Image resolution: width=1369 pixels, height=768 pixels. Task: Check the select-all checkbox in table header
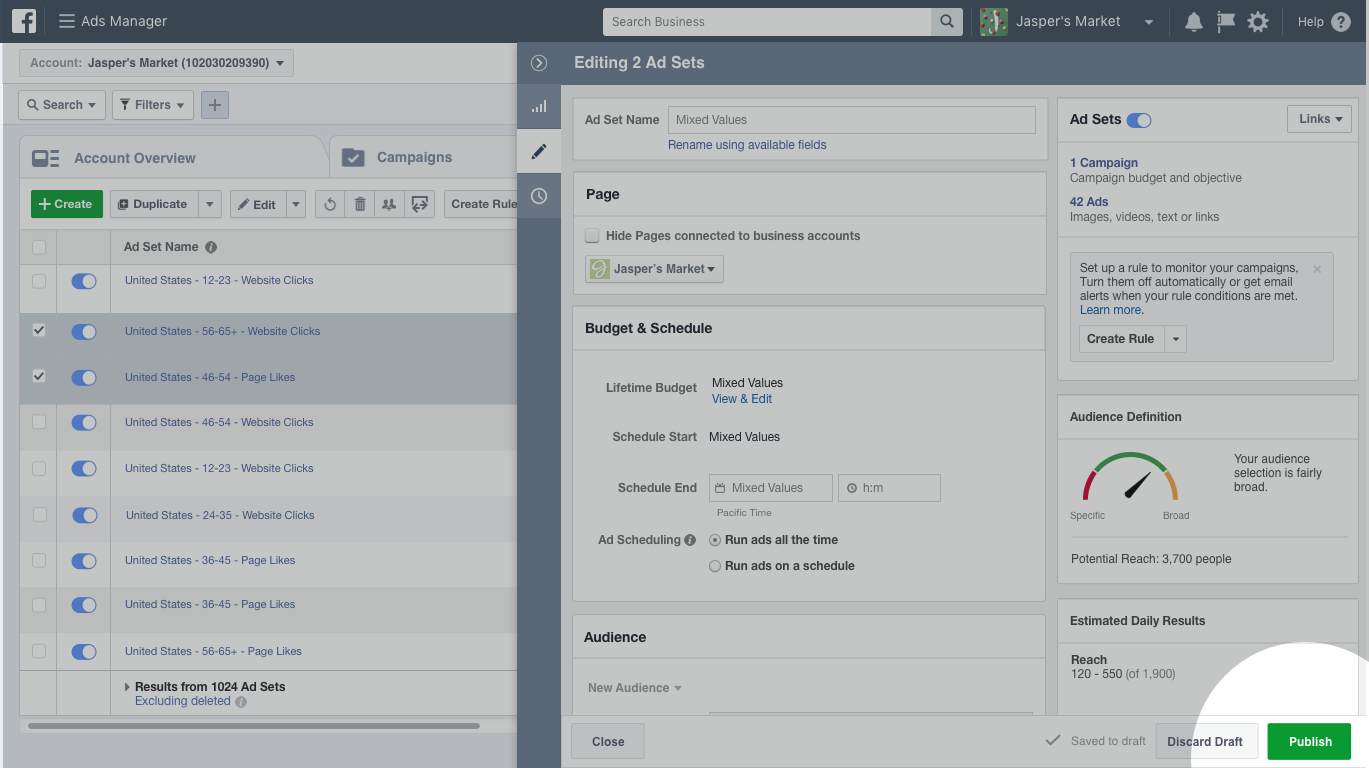[39, 247]
